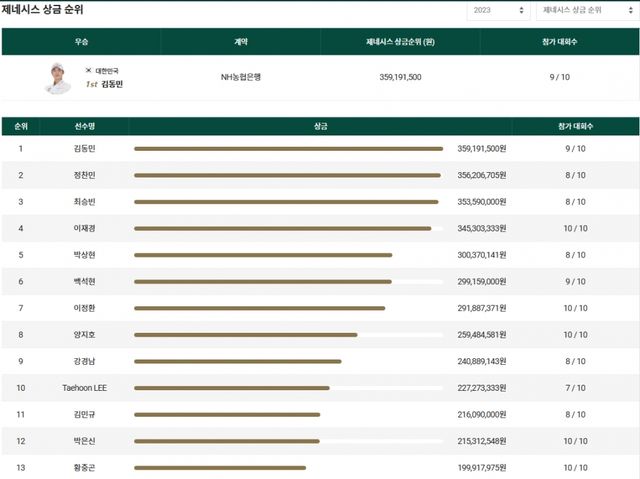Click the prize bar for 김동민
The height and width of the screenshot is (479, 640).
[x=288, y=149]
